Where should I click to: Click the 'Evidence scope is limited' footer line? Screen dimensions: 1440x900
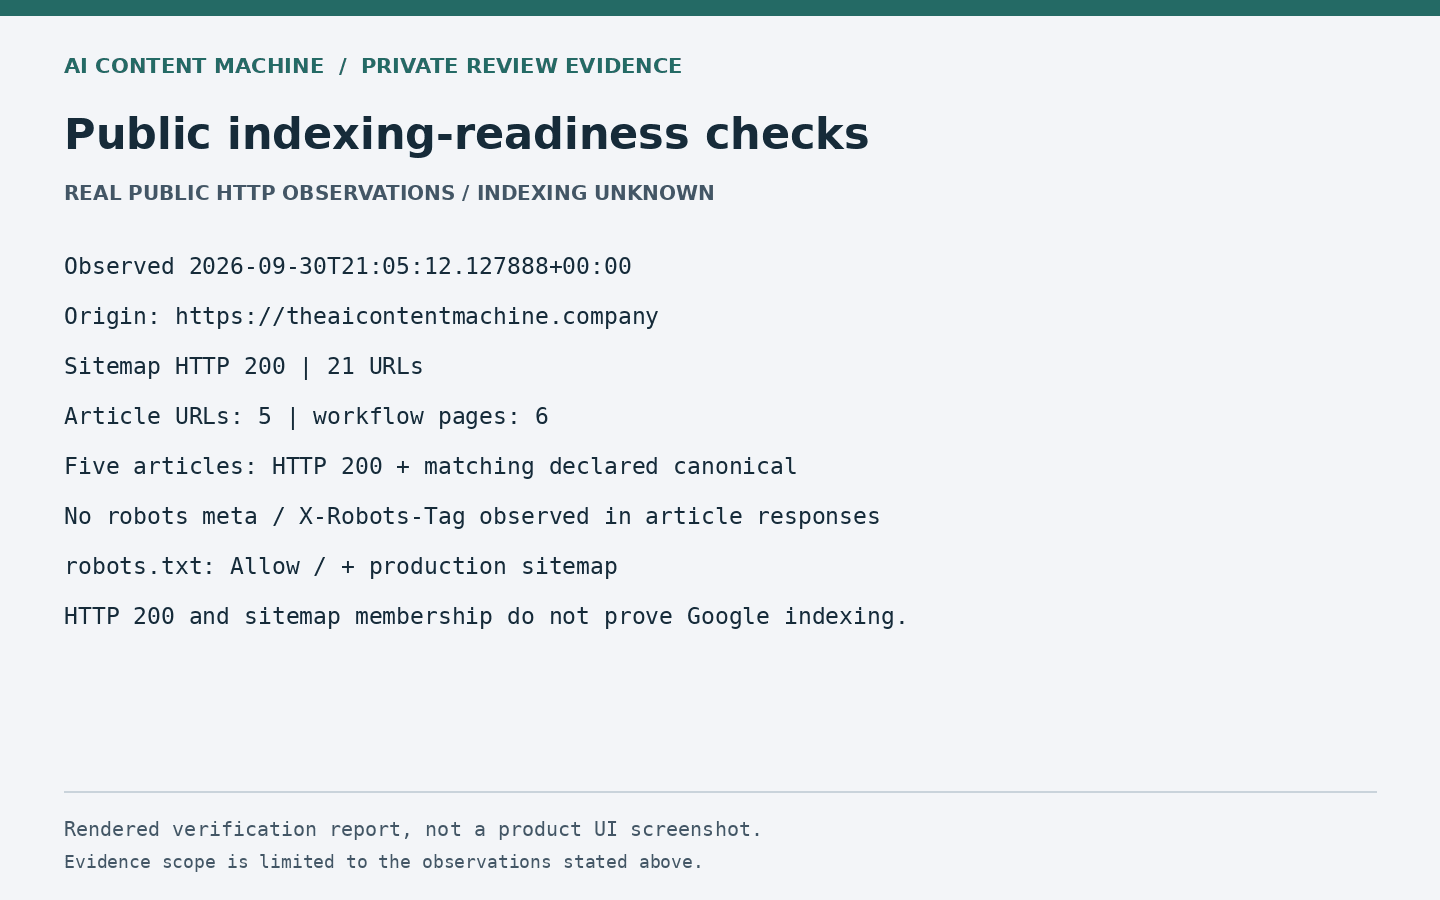(384, 862)
